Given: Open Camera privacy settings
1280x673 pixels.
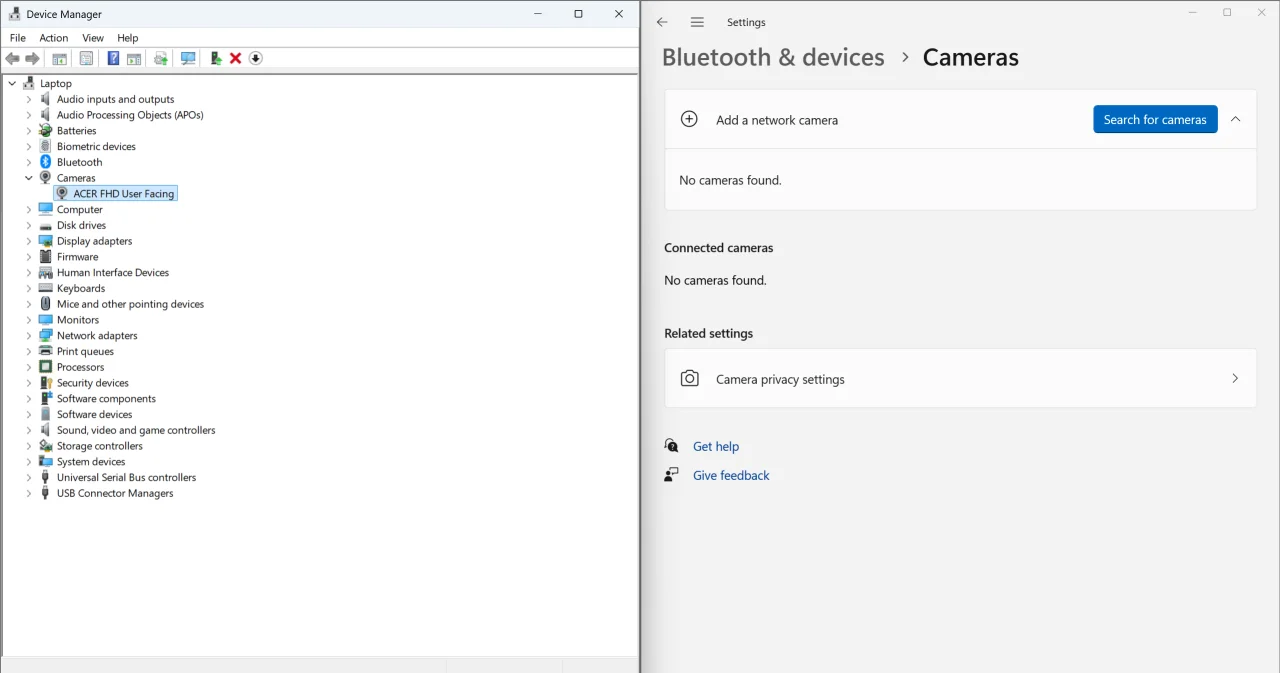Looking at the screenshot, I should point(960,379).
